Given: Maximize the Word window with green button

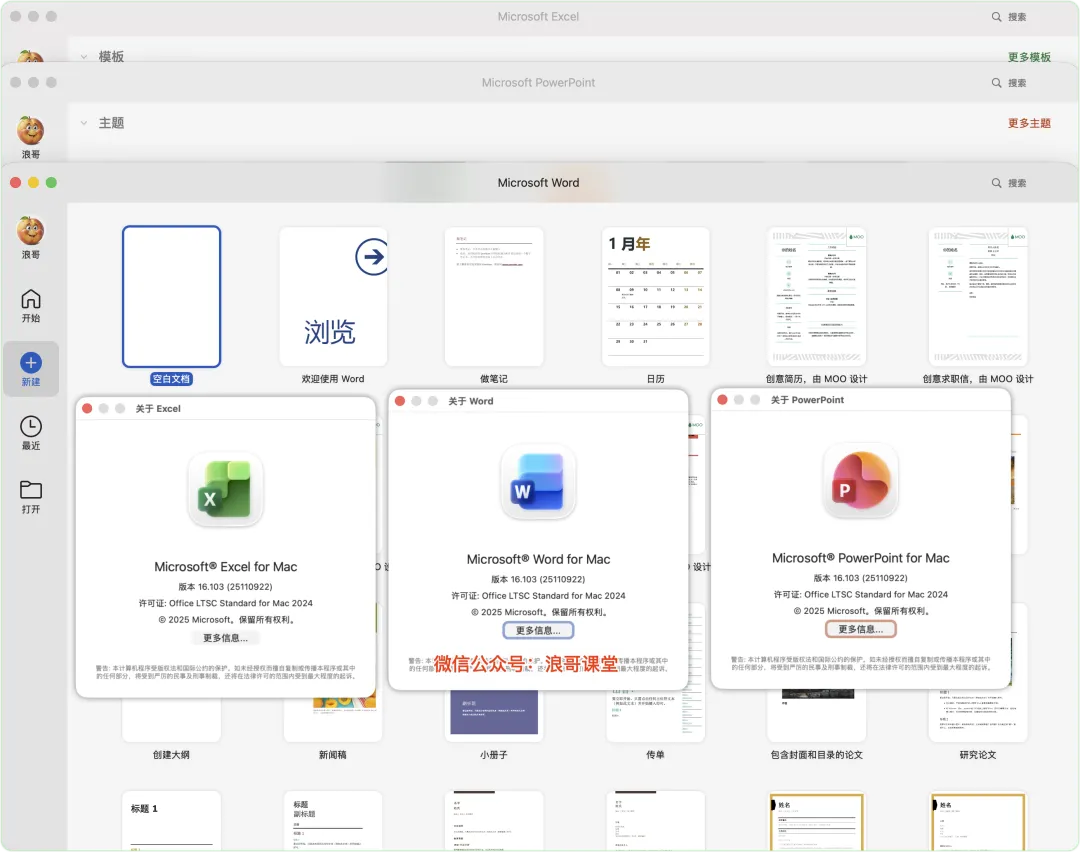Looking at the screenshot, I should pyautogui.click(x=51, y=183).
